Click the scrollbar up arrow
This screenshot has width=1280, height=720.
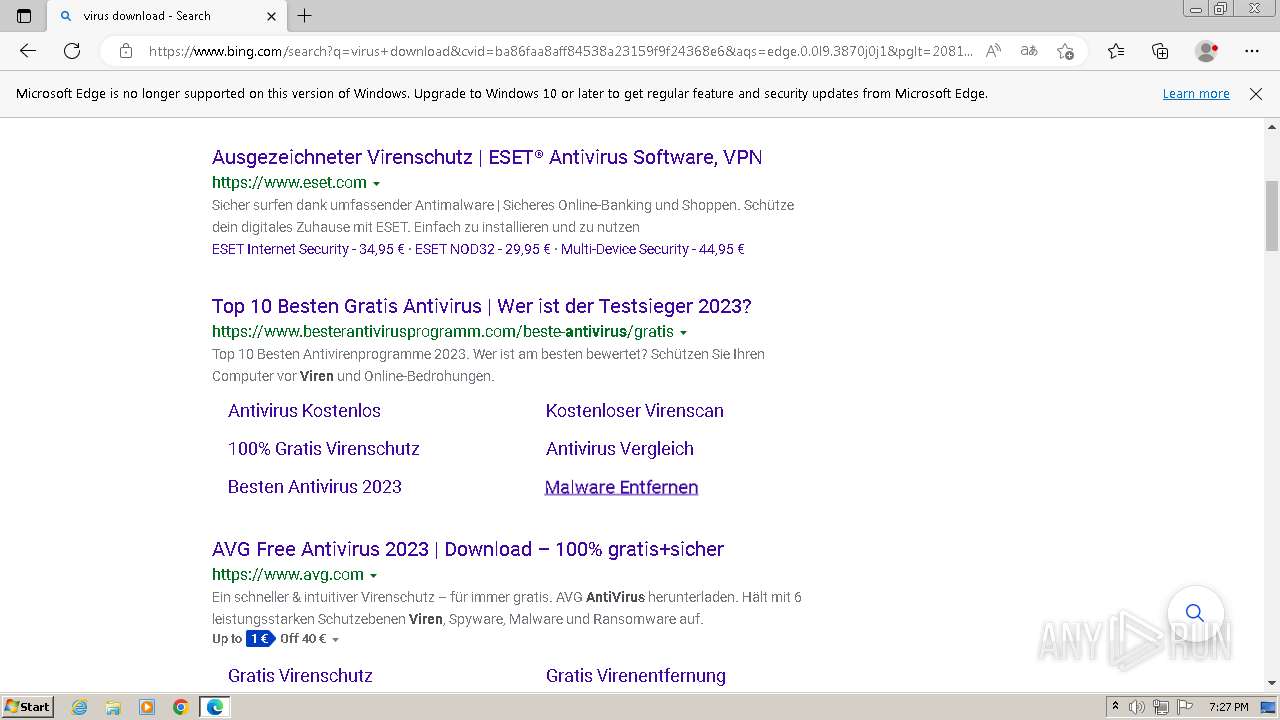[x=1272, y=127]
